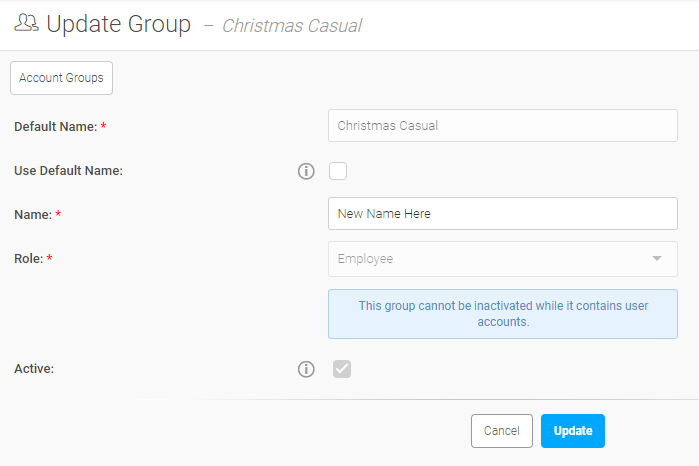Tick the Use Default Name checkbox
Viewport: 699px width, 466px height.
click(x=338, y=171)
